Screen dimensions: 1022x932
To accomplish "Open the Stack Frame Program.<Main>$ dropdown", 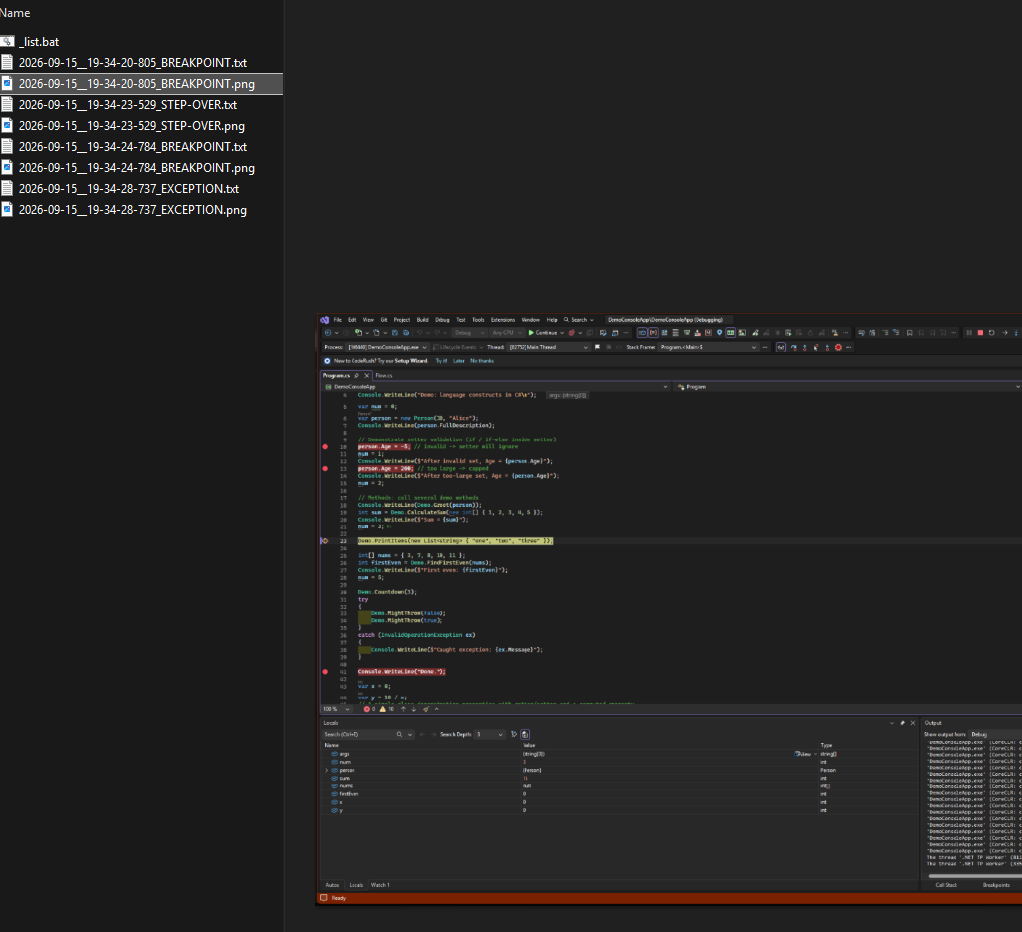I will point(708,347).
